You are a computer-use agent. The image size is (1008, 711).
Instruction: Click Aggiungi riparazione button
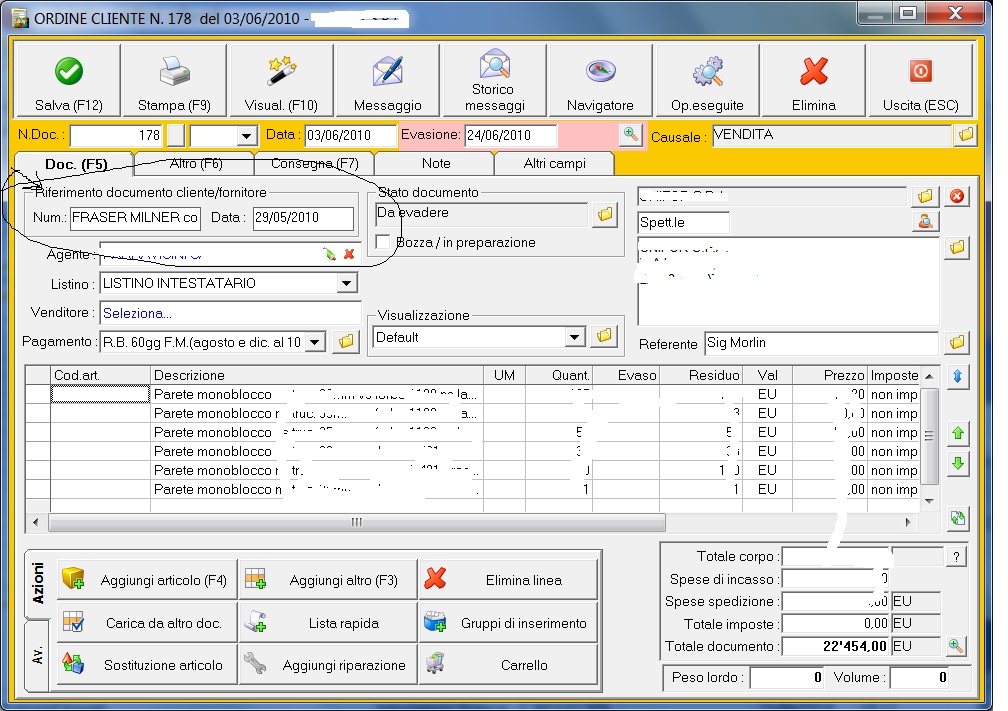point(328,665)
